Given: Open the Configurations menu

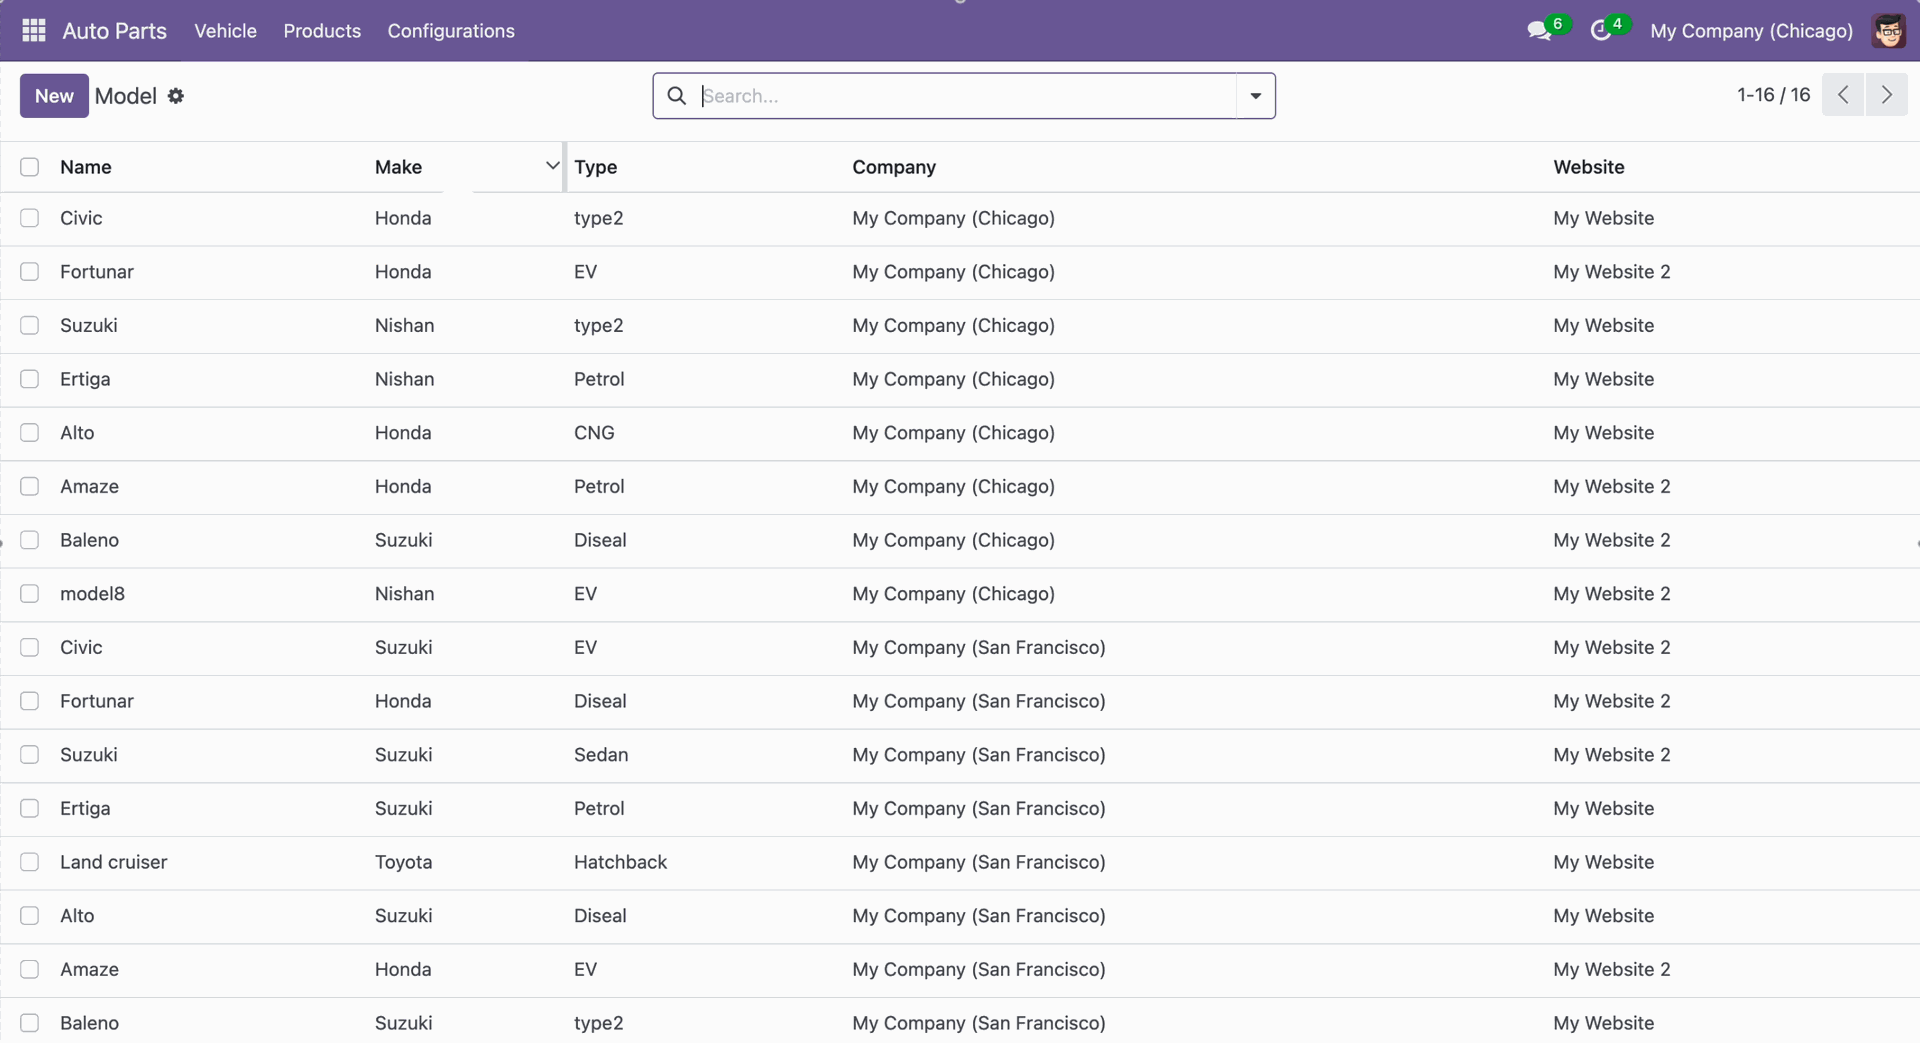Looking at the screenshot, I should click(x=451, y=31).
